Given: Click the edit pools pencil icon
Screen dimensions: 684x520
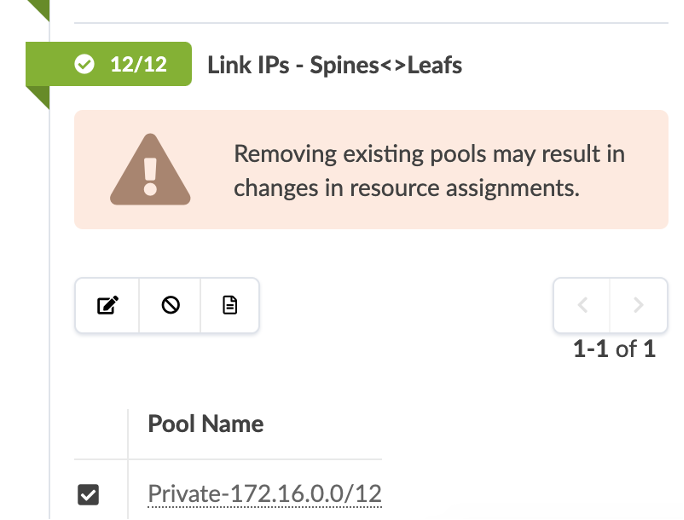Looking at the screenshot, I should click(x=107, y=306).
